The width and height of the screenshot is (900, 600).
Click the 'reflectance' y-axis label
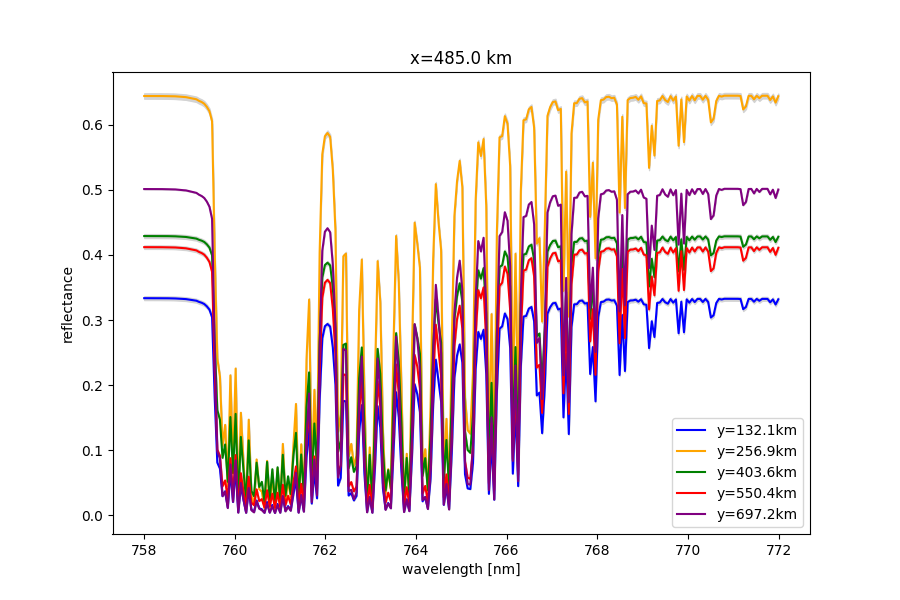pyautogui.click(x=68, y=304)
